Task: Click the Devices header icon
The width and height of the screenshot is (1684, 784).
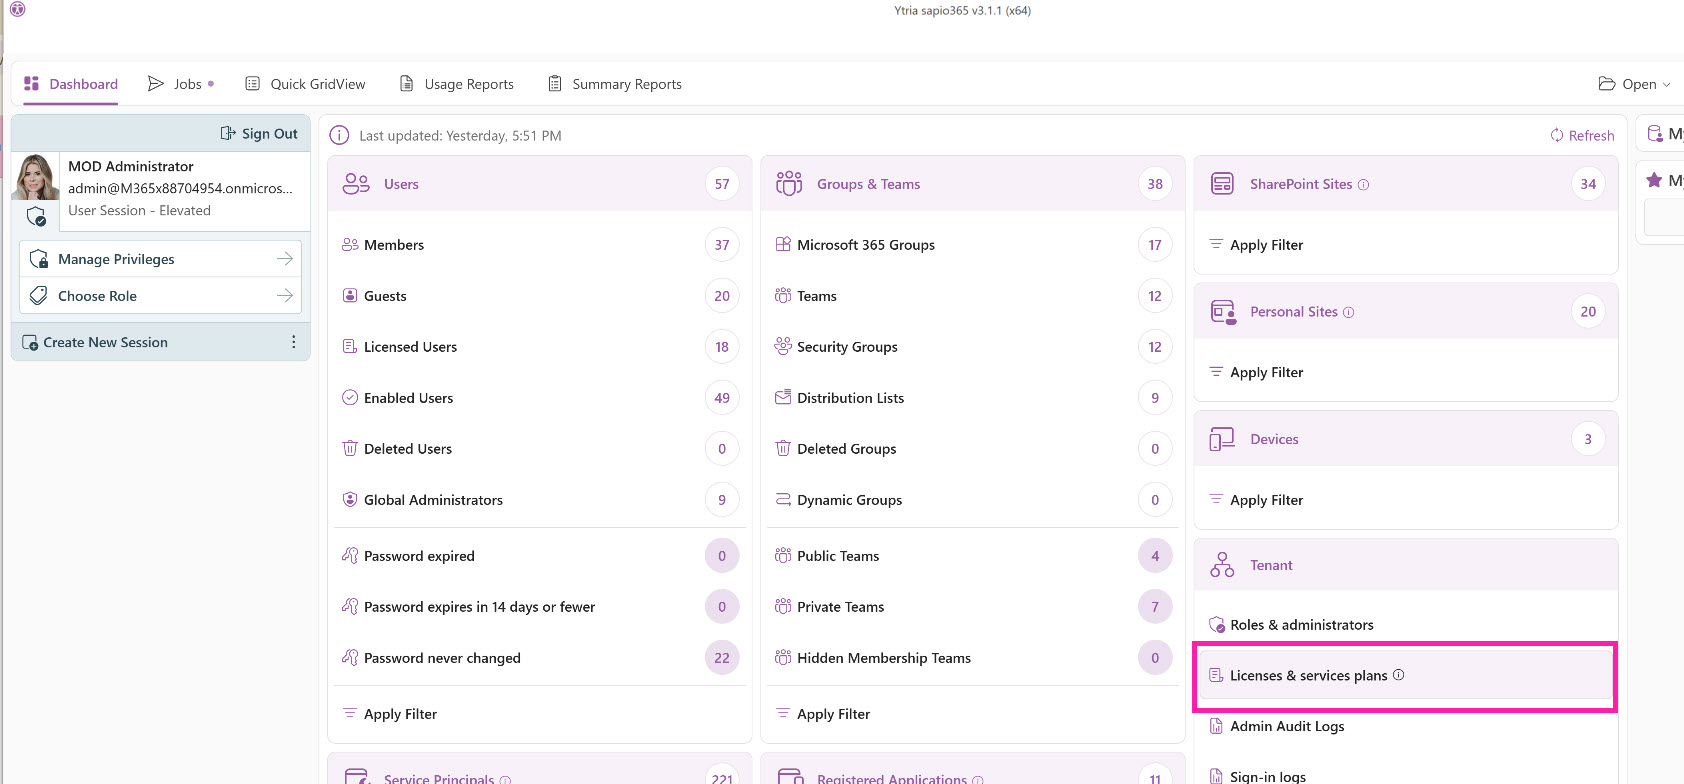Action: point(1222,439)
